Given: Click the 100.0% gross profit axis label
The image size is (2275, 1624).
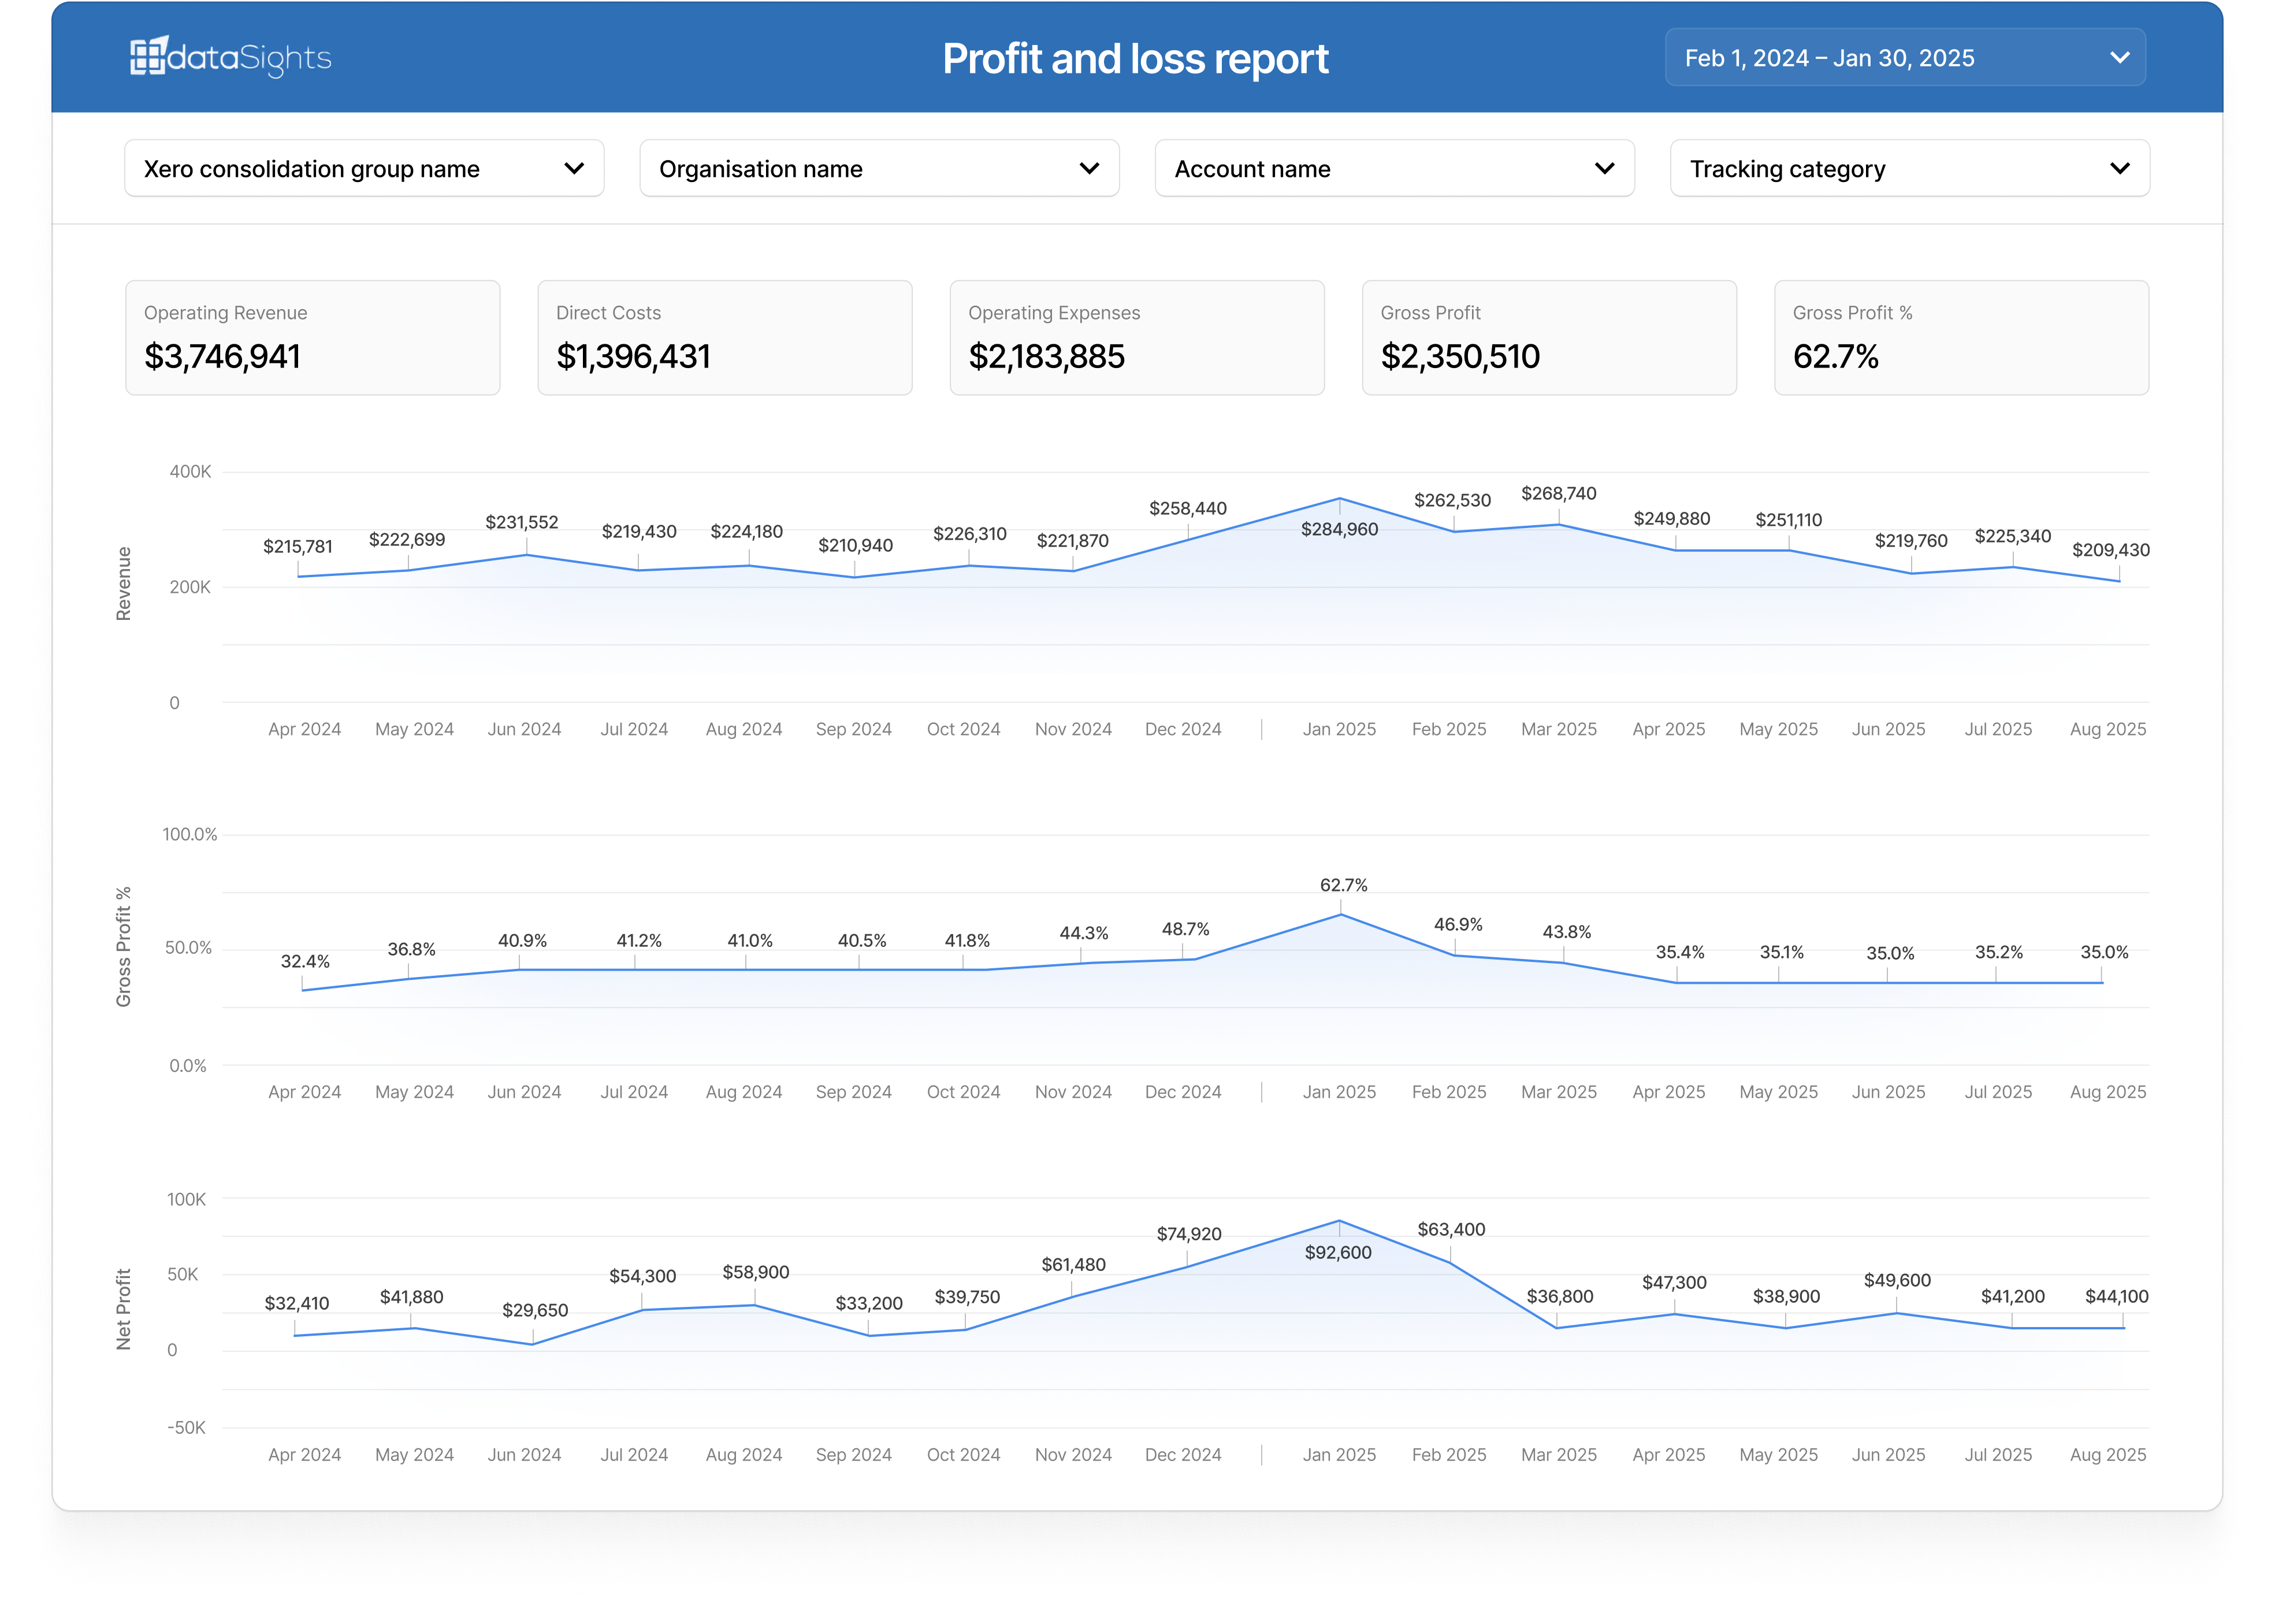Looking at the screenshot, I should point(189,834).
